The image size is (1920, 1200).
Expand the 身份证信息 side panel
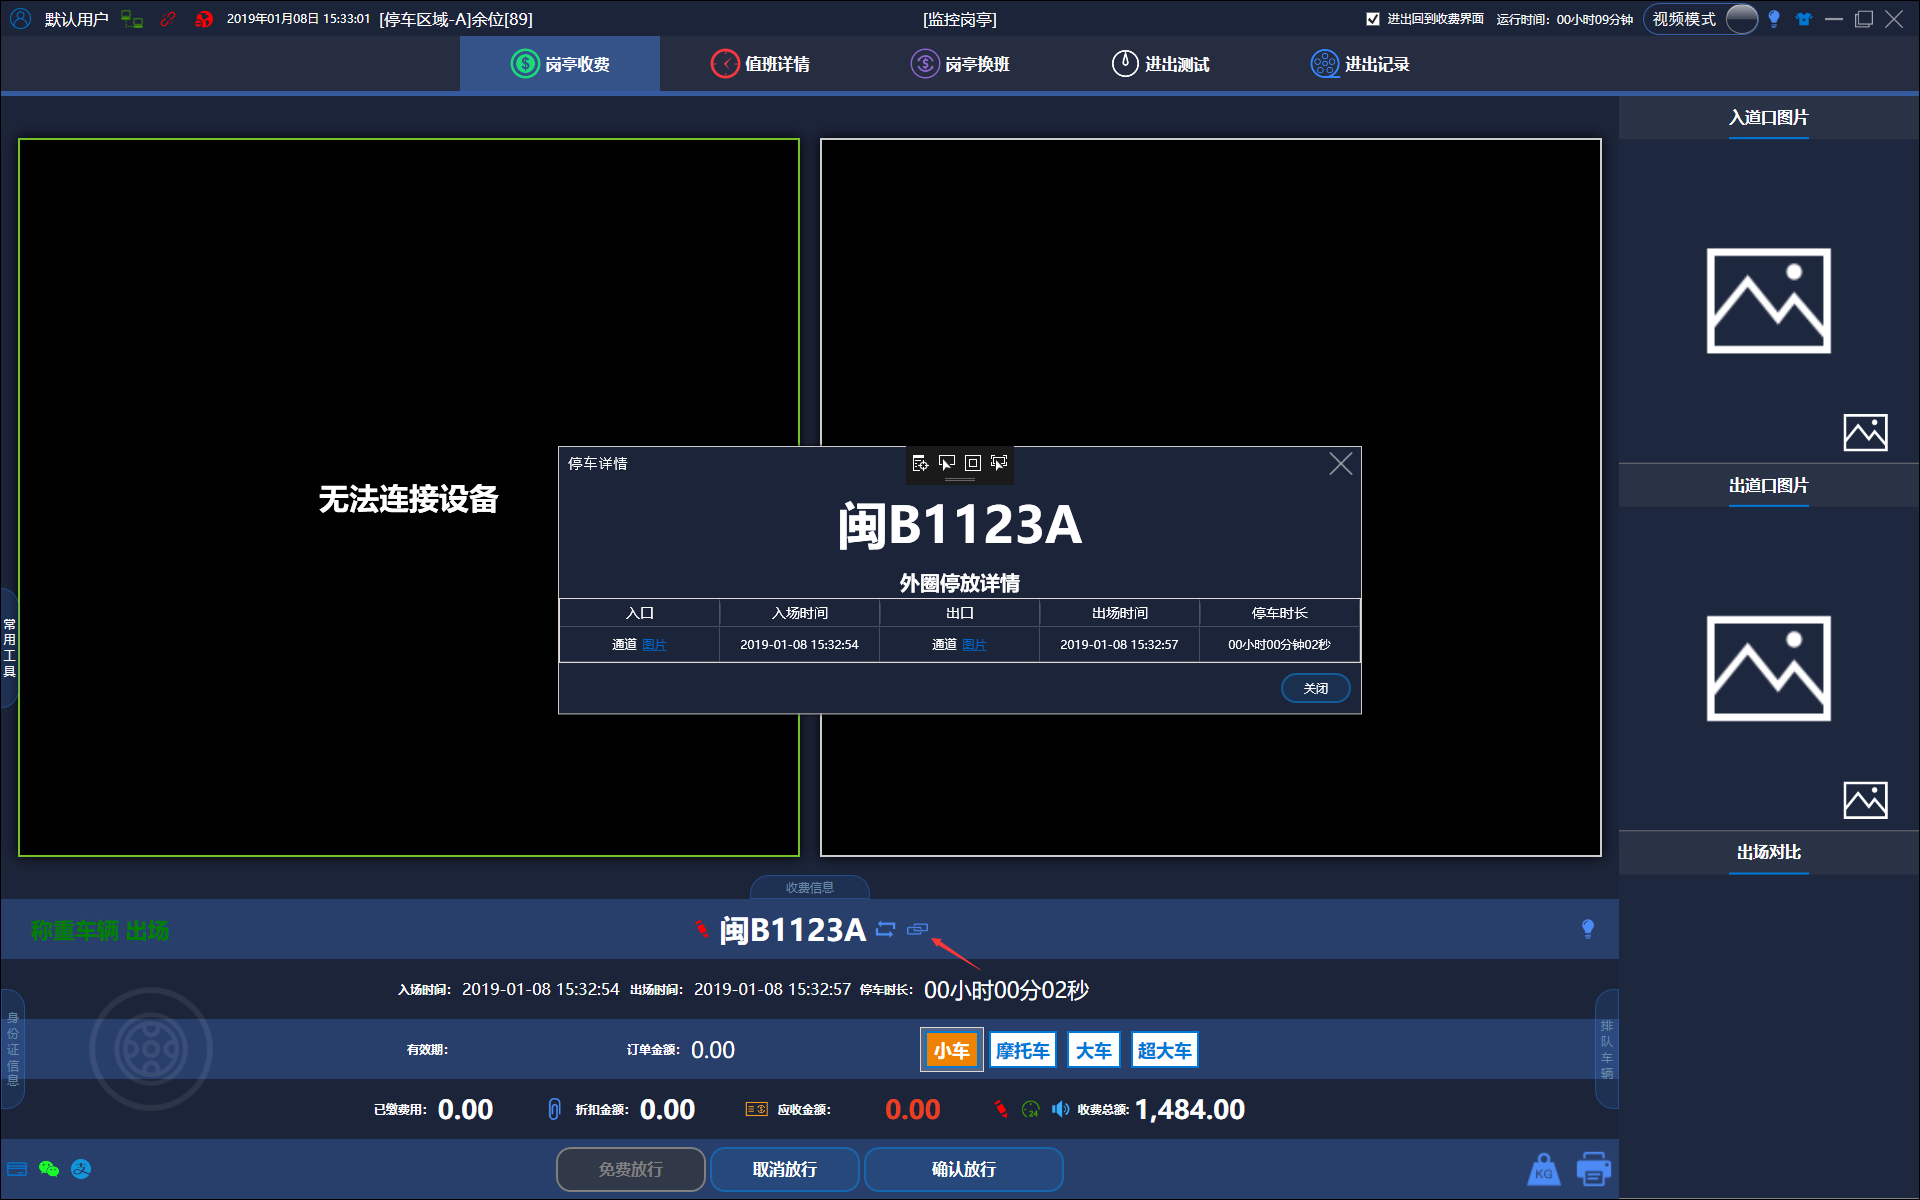tap(12, 1049)
